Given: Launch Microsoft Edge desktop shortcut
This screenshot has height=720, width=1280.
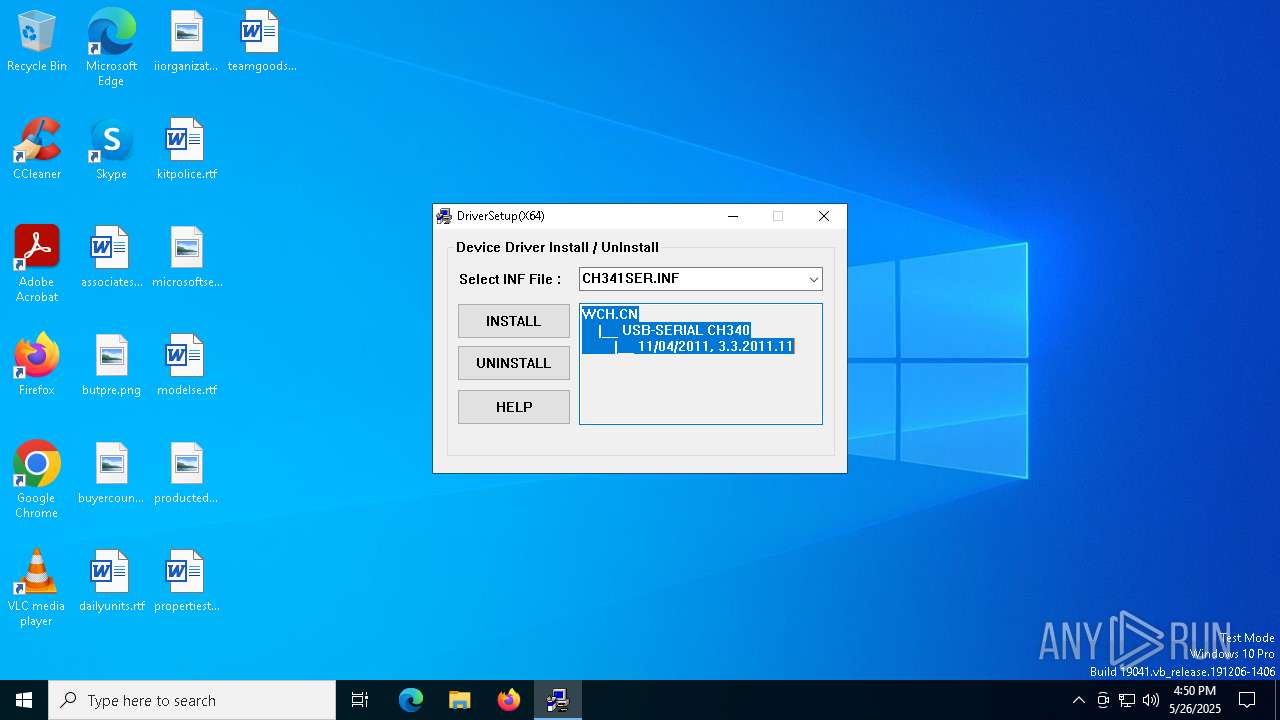Looking at the screenshot, I should [x=111, y=48].
